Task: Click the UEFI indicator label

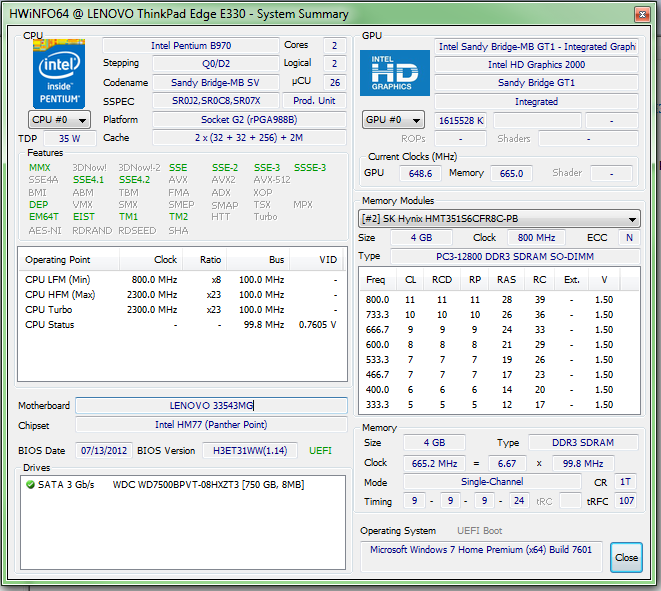Action: (x=320, y=451)
